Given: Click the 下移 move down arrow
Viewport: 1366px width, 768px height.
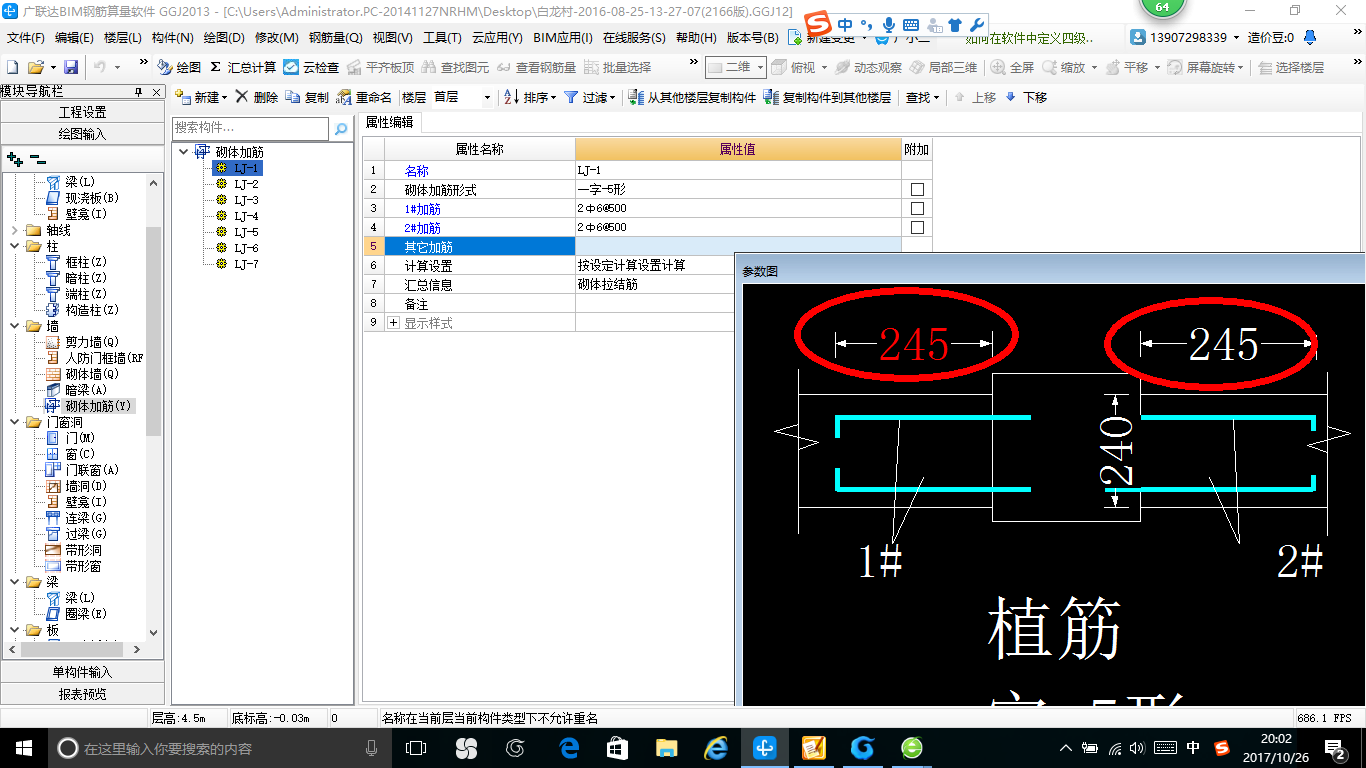Looking at the screenshot, I should tap(1026, 97).
